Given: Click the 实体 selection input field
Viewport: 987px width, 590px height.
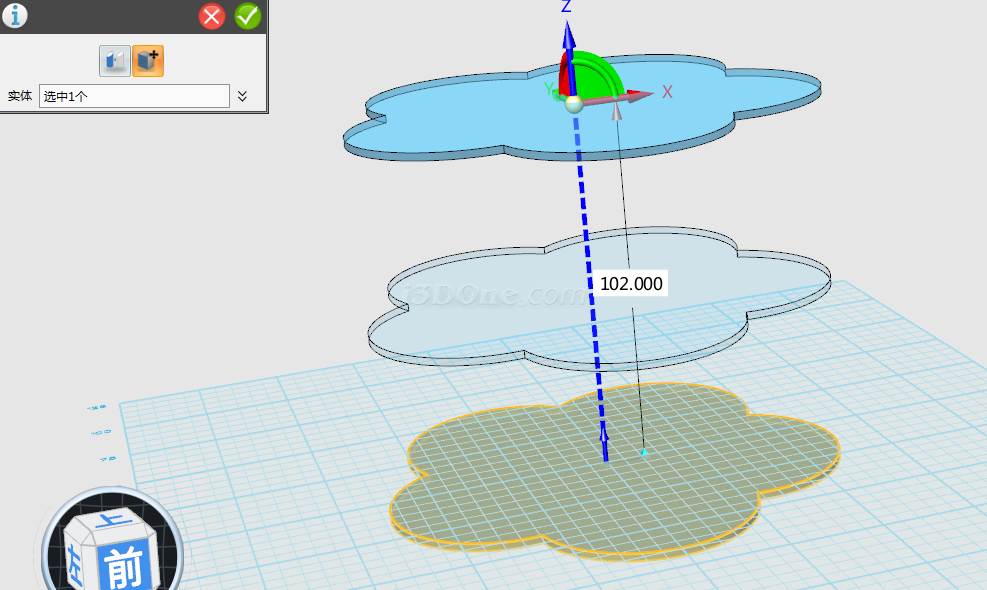Looking at the screenshot, I should (x=134, y=97).
